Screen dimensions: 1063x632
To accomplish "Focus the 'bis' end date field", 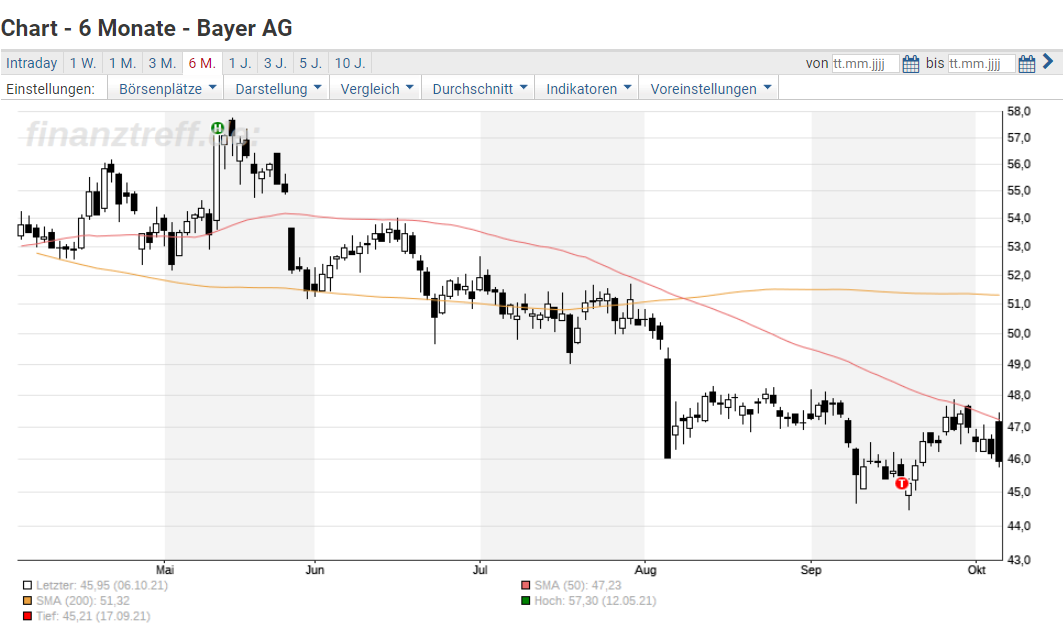I will point(982,64).
